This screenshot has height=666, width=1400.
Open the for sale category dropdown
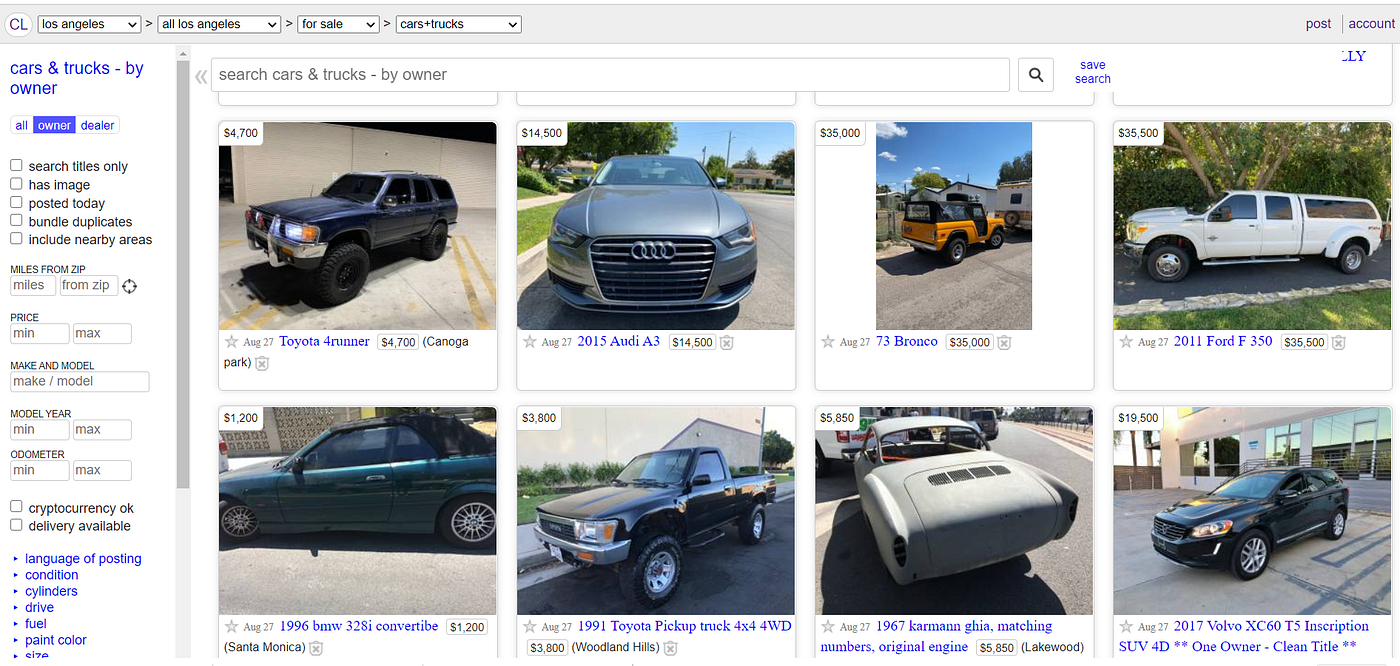[x=338, y=24]
